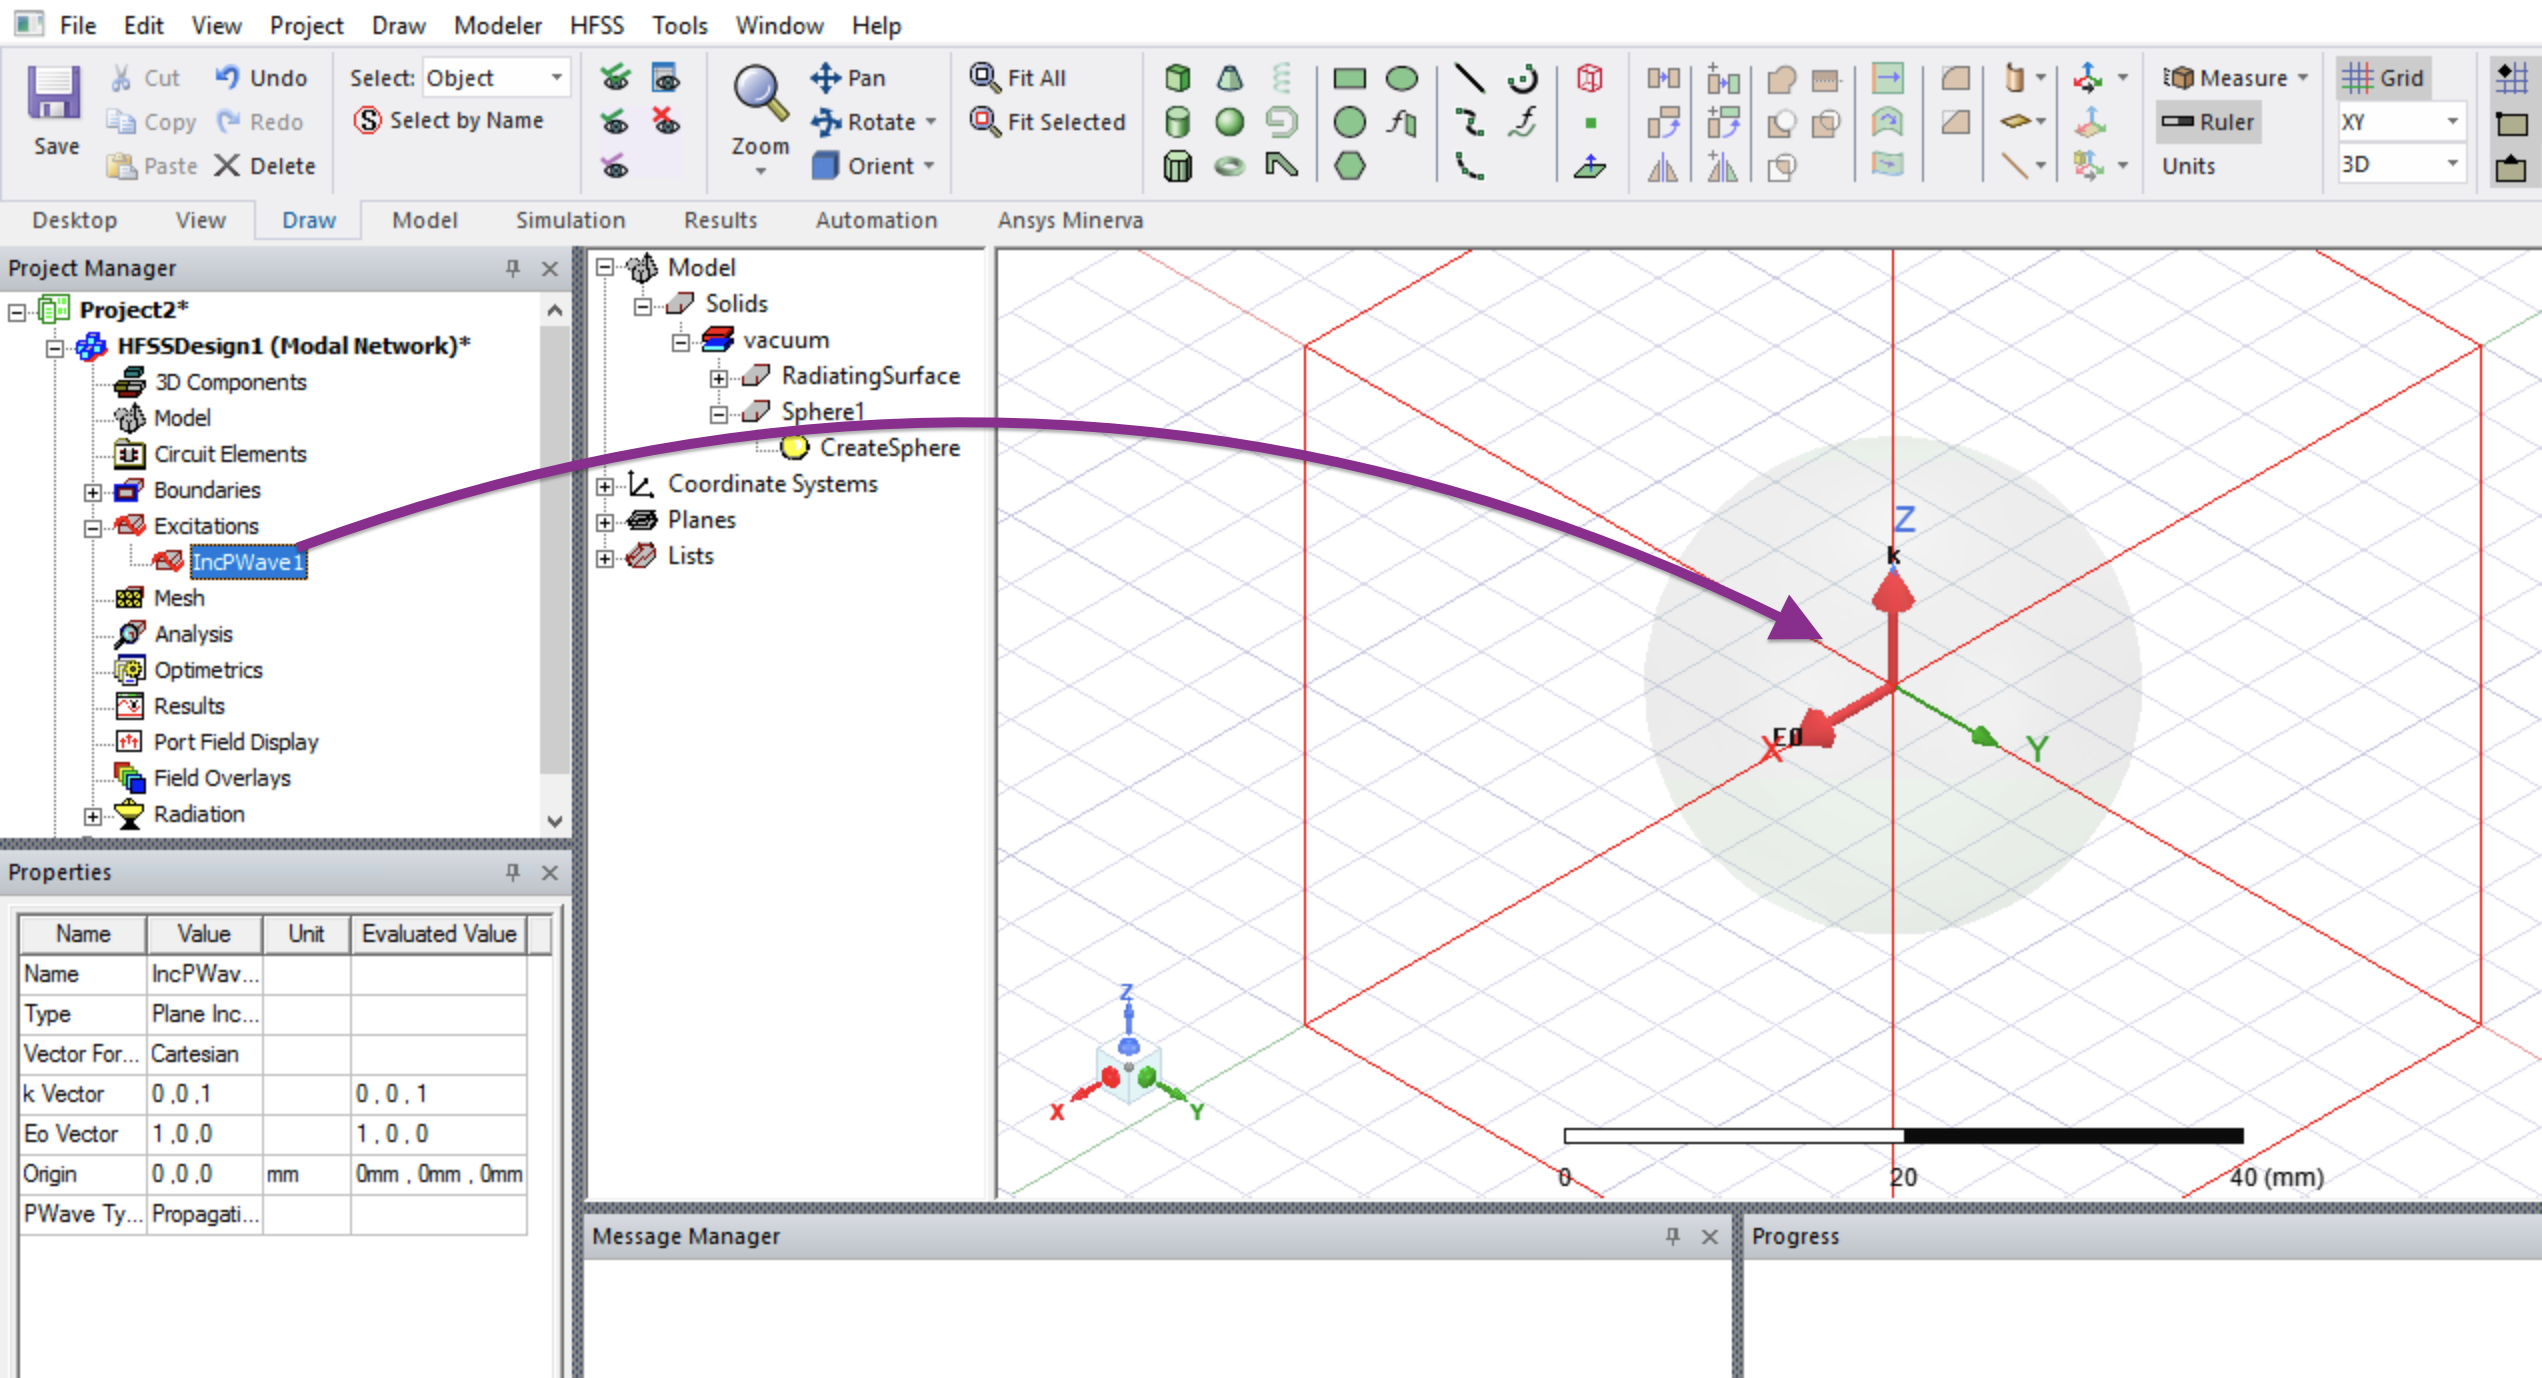Select the Regular Polyhedron tool

click(1178, 166)
